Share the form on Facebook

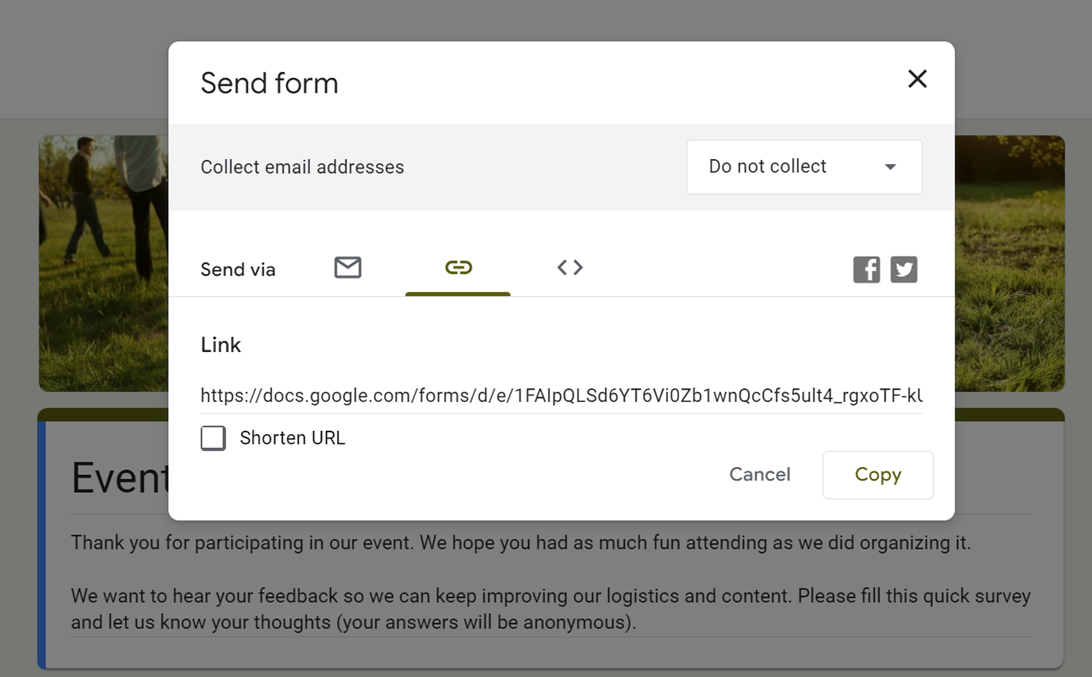(866, 269)
